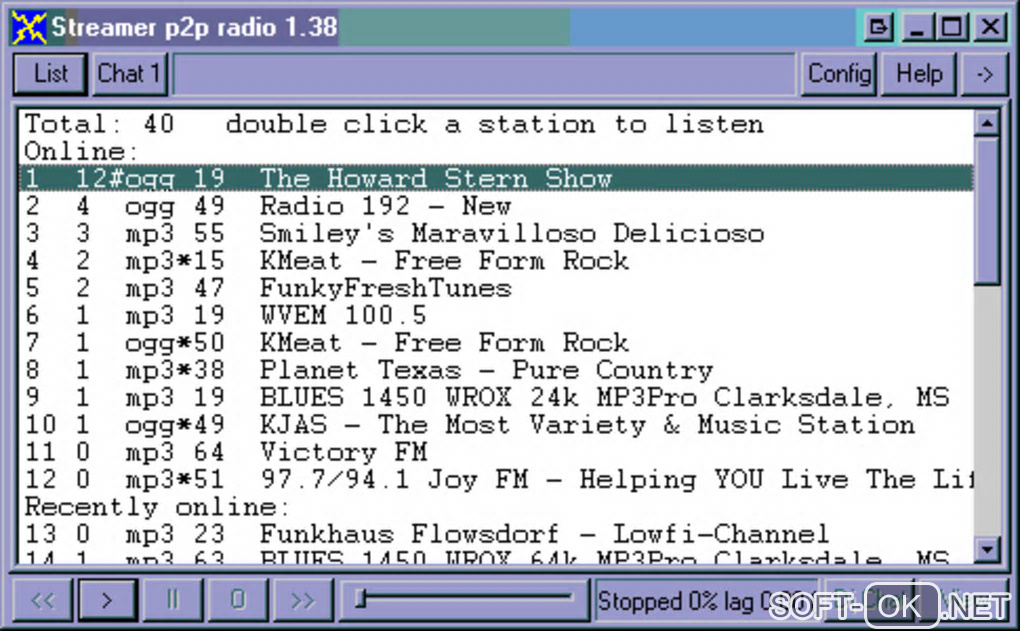1020x631 pixels.
Task: Select the WVEM 100.5 station
Action: click(x=496, y=316)
